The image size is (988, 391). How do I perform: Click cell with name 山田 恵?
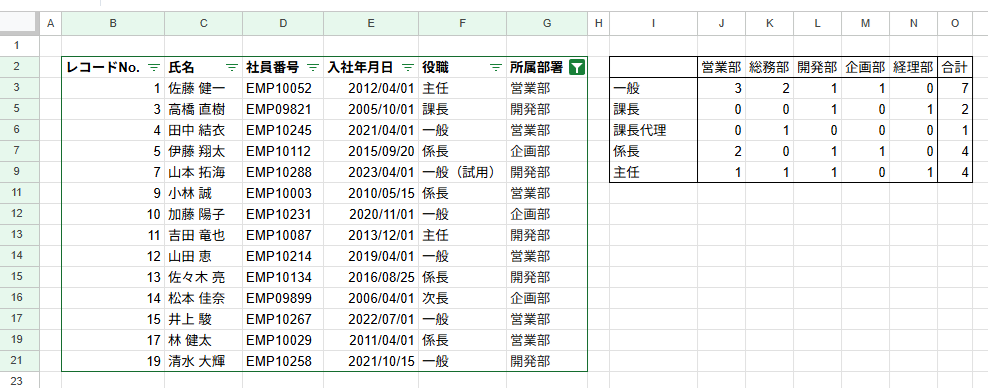204,256
